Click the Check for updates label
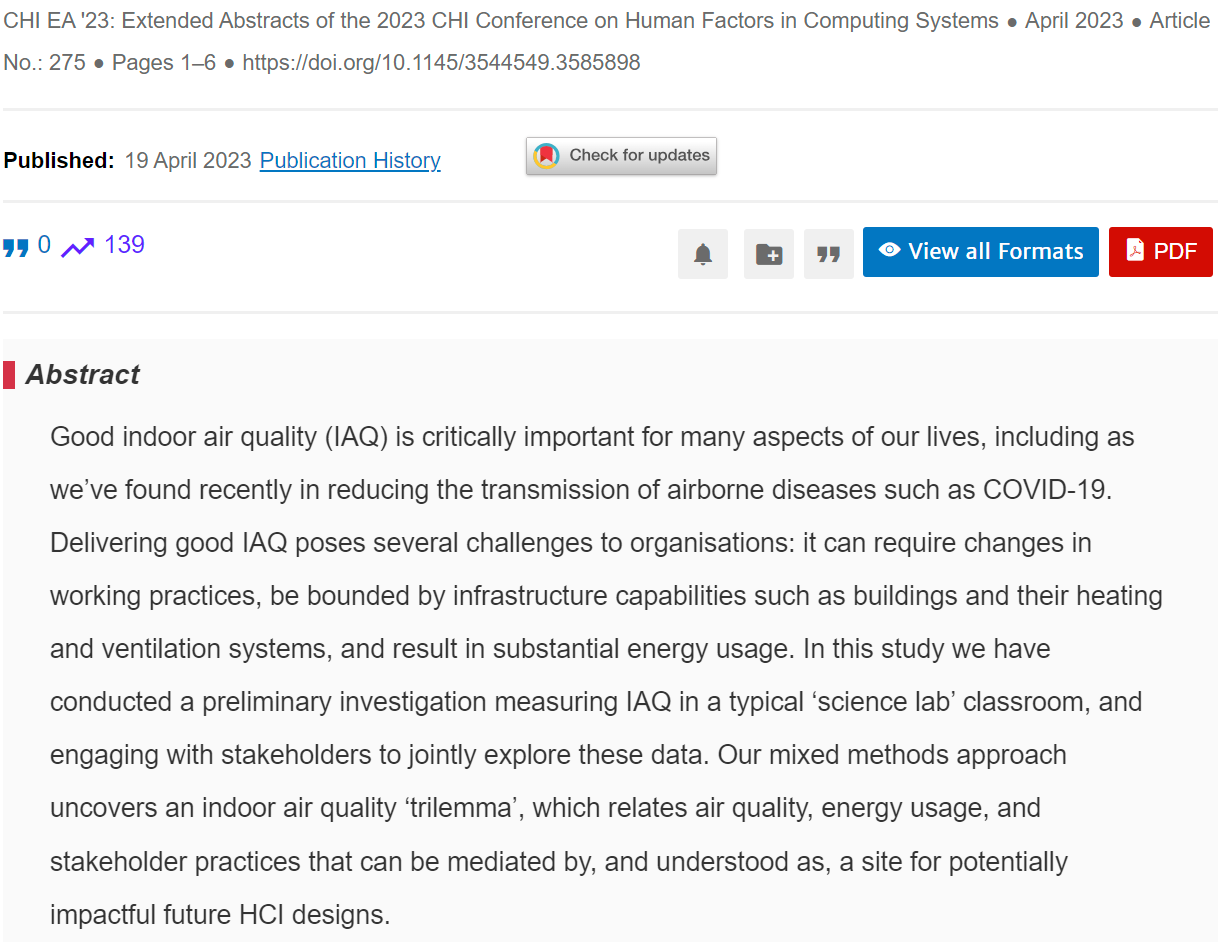 639,155
